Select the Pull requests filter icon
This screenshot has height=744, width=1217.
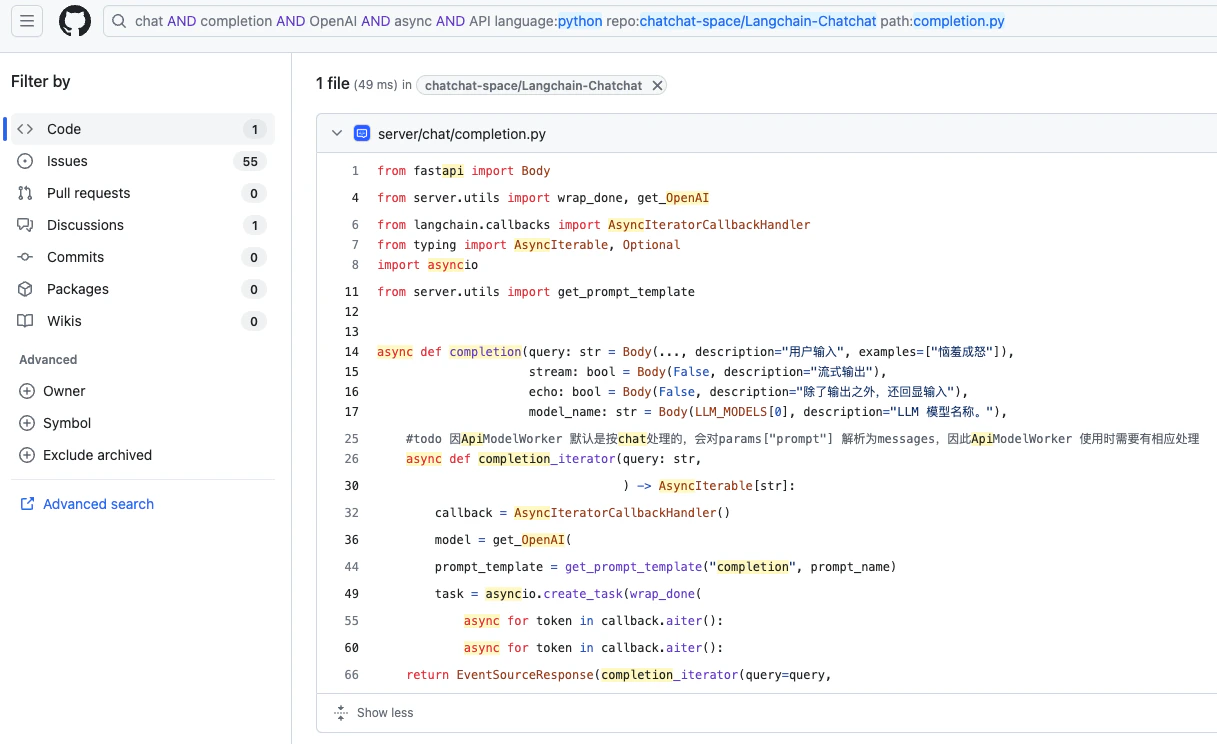point(26,193)
